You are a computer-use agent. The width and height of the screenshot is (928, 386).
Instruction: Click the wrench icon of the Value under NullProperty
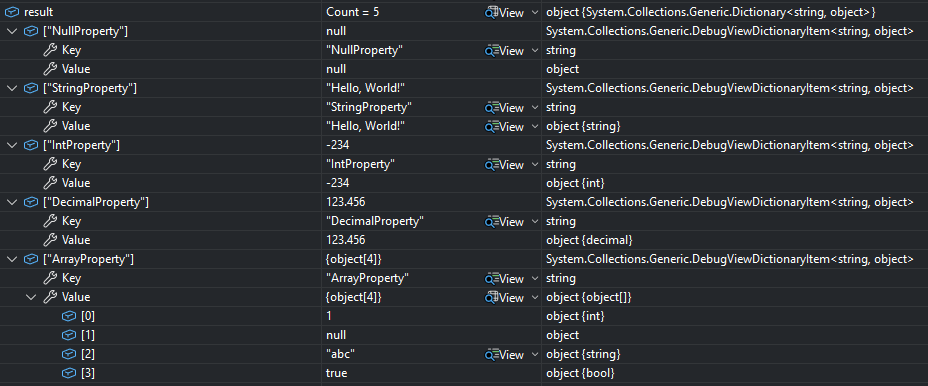(x=51, y=69)
